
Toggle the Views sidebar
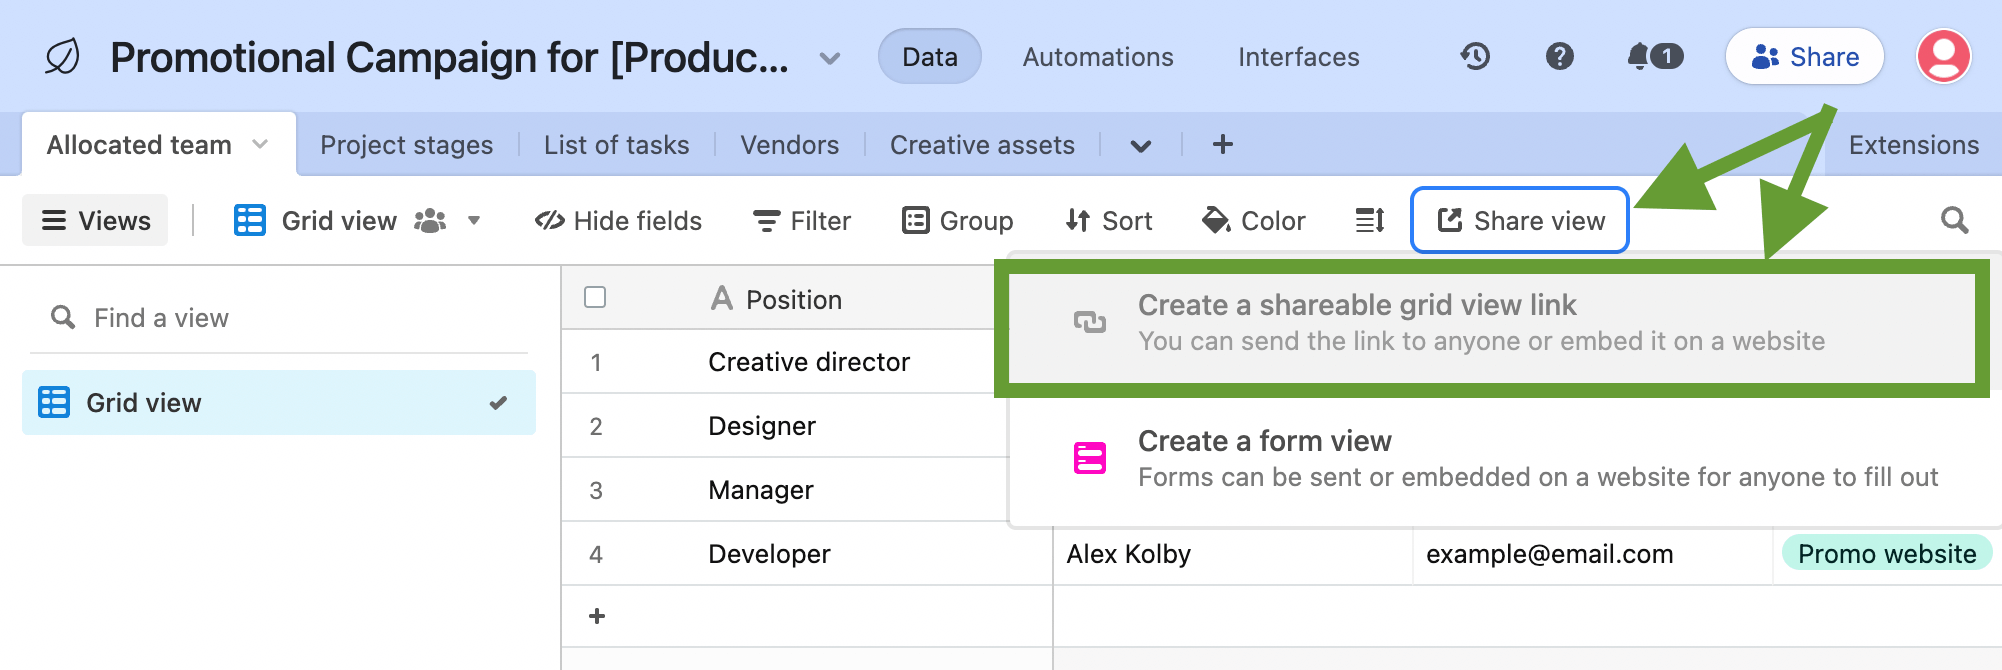[96, 221]
